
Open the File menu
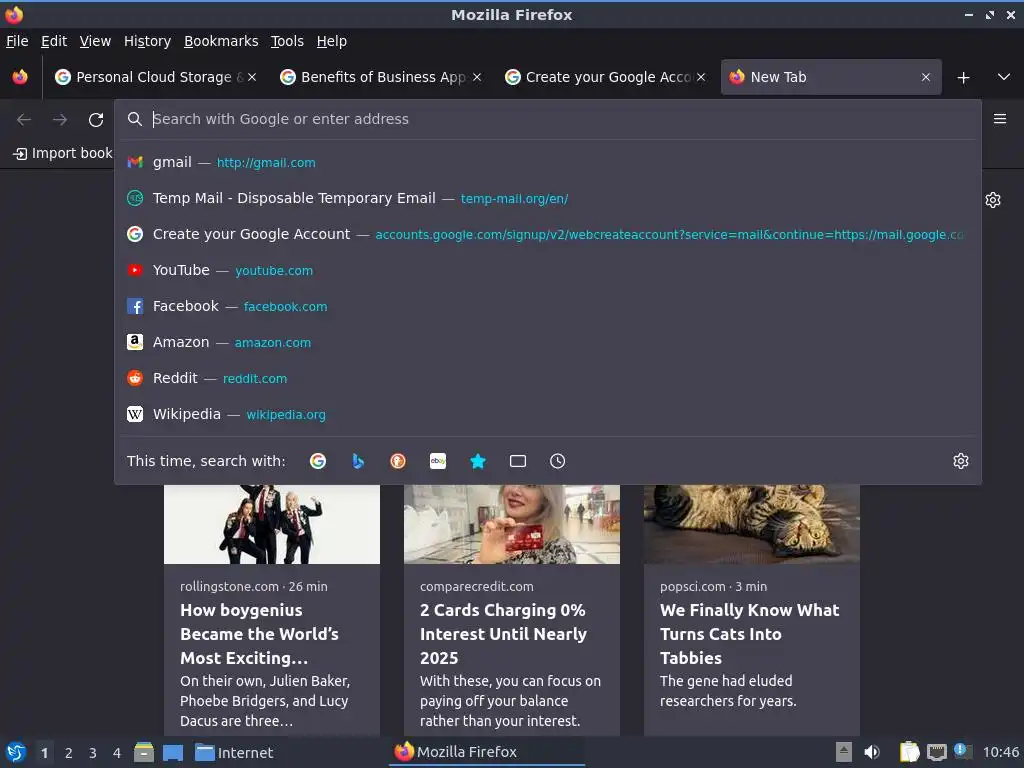pos(17,41)
